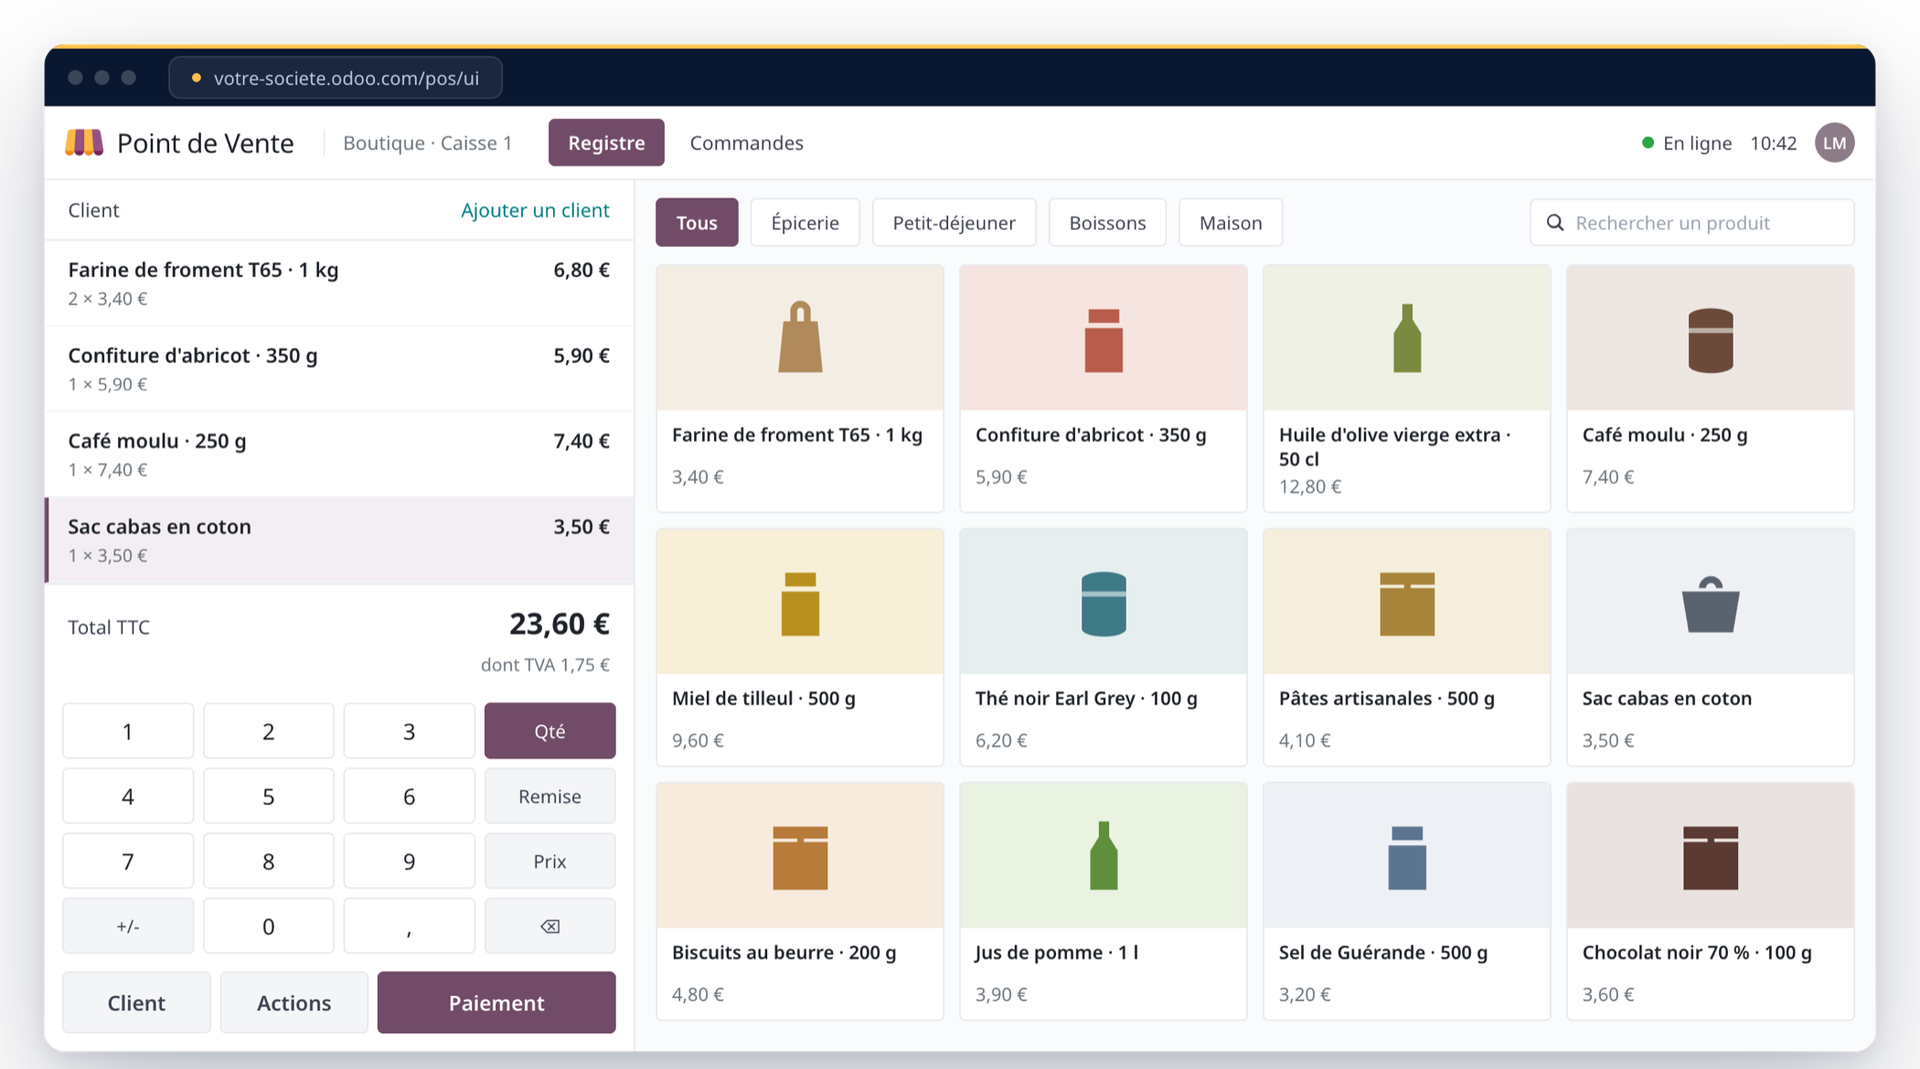The width and height of the screenshot is (1920, 1069).
Task: Tap numpad key 1
Action: (x=128, y=731)
